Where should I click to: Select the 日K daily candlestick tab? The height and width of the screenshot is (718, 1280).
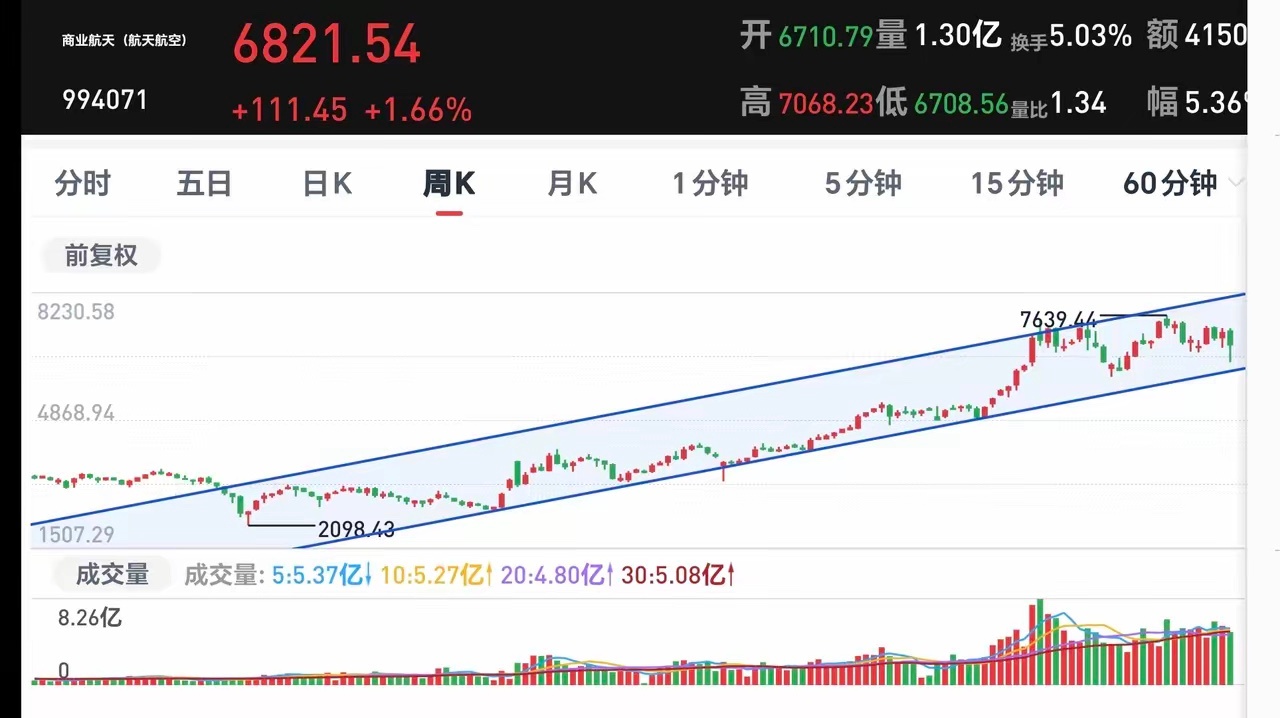click(x=327, y=184)
